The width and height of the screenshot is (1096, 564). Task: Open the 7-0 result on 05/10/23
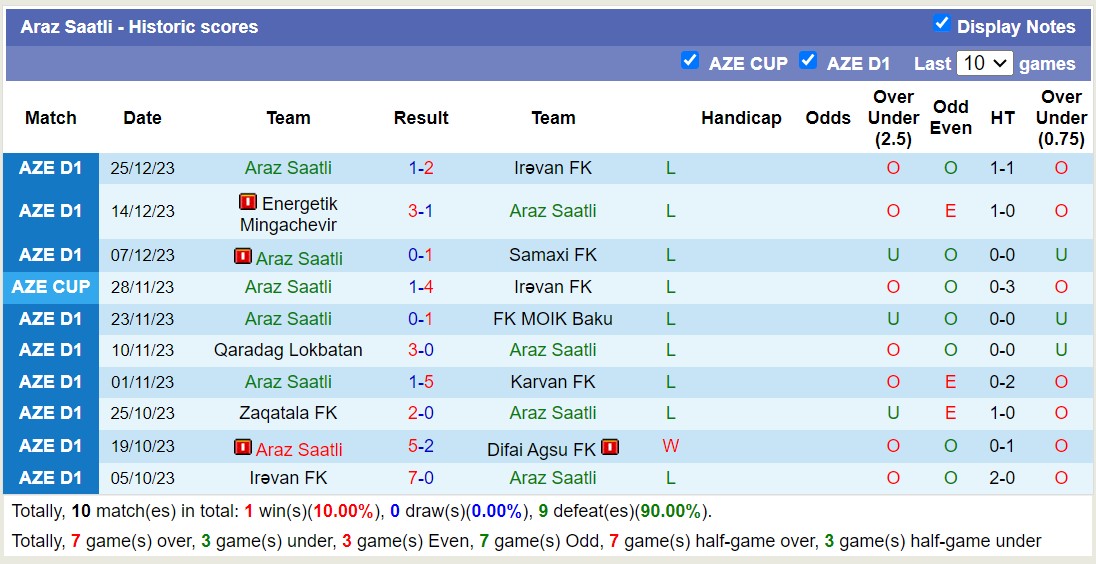(x=421, y=478)
